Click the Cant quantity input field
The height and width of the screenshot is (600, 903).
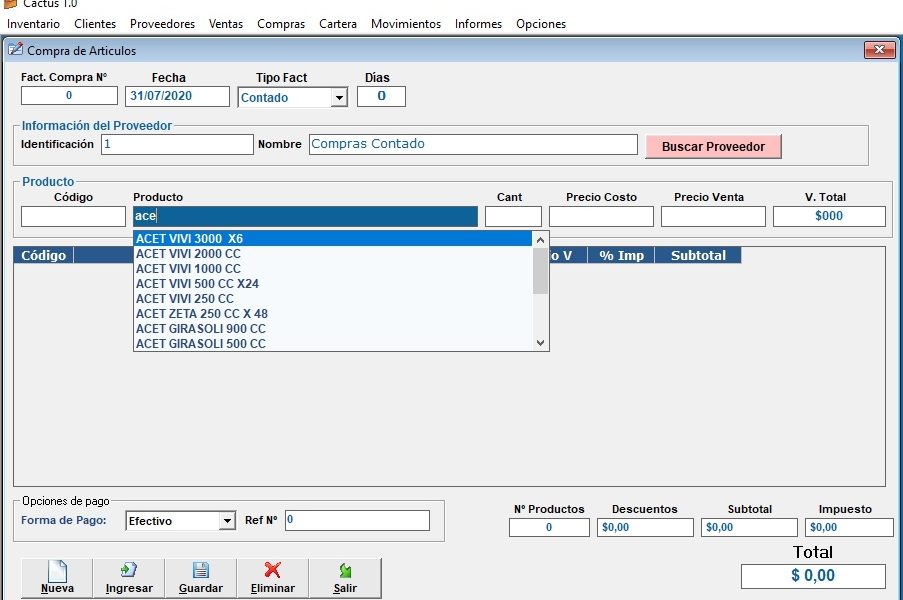coord(513,217)
